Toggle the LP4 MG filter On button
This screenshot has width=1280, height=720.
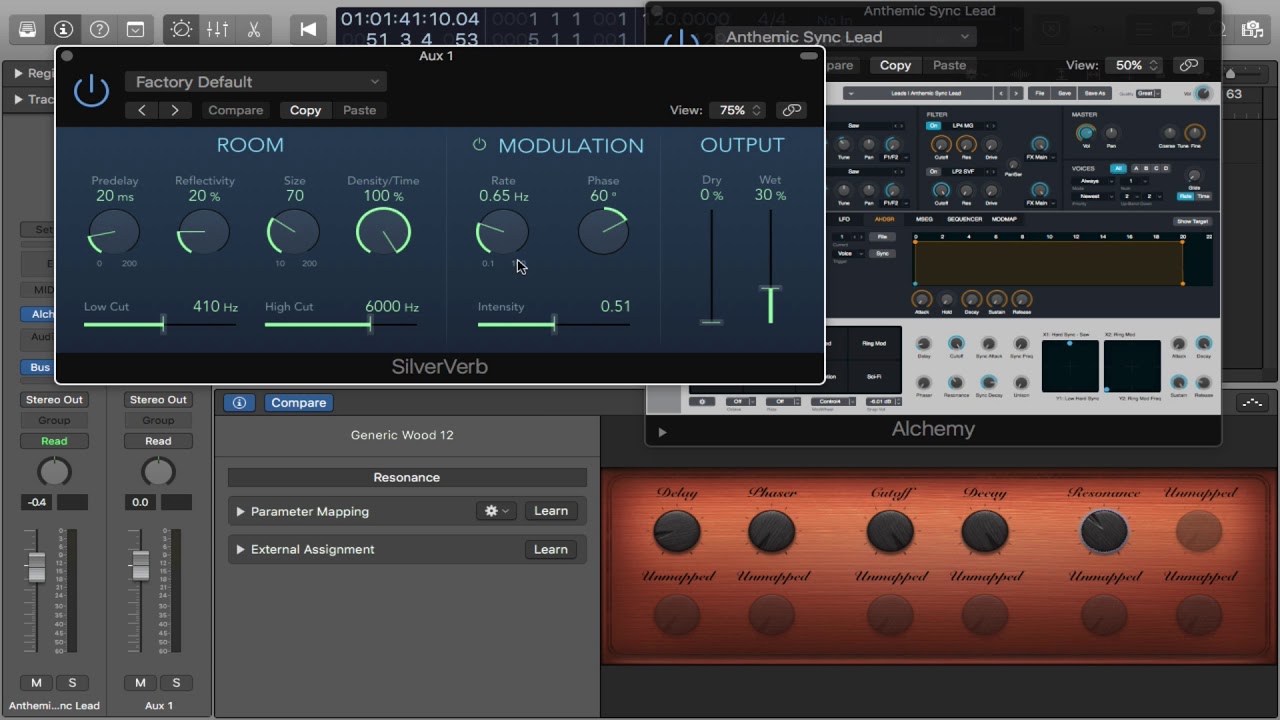[933, 126]
